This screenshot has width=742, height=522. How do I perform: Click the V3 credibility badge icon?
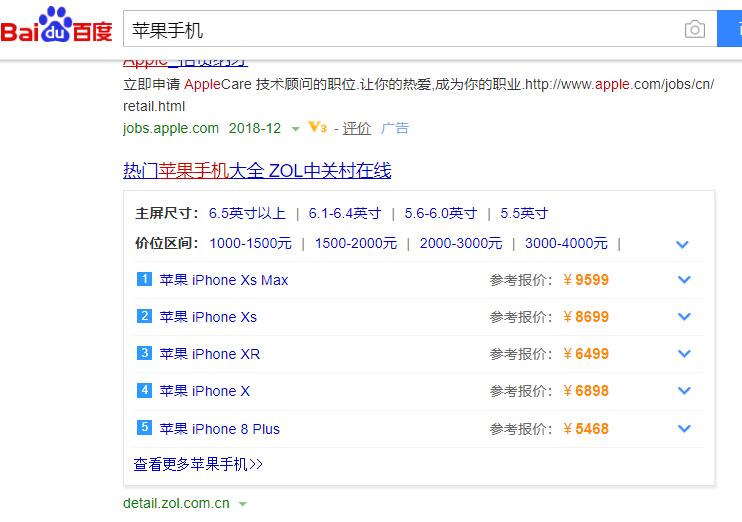[317, 128]
